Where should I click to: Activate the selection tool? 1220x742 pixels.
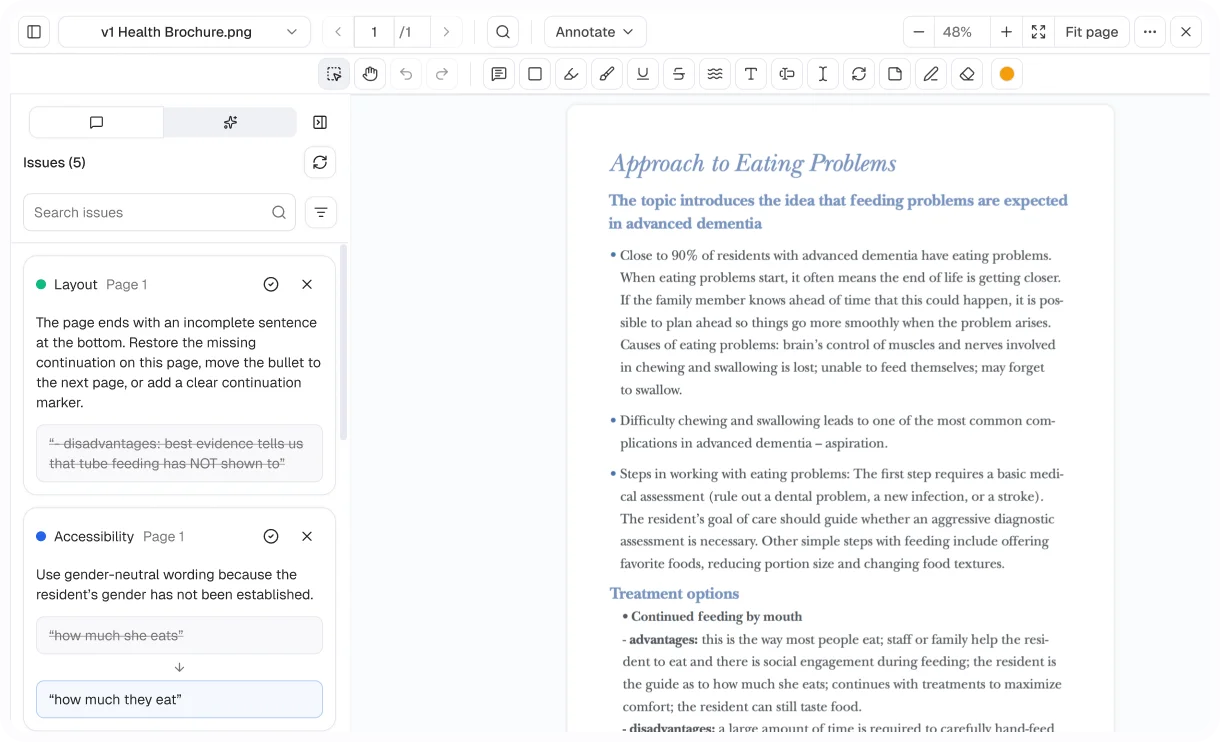[x=334, y=74]
